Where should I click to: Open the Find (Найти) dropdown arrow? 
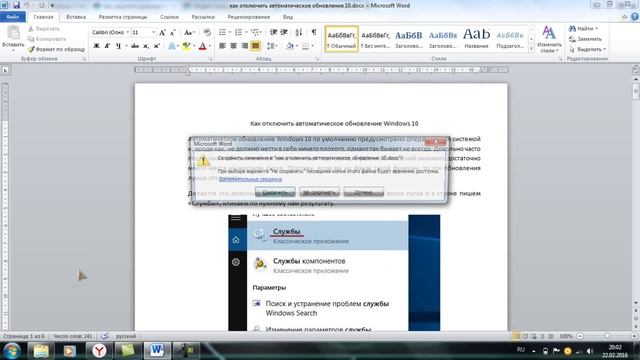coord(596,29)
